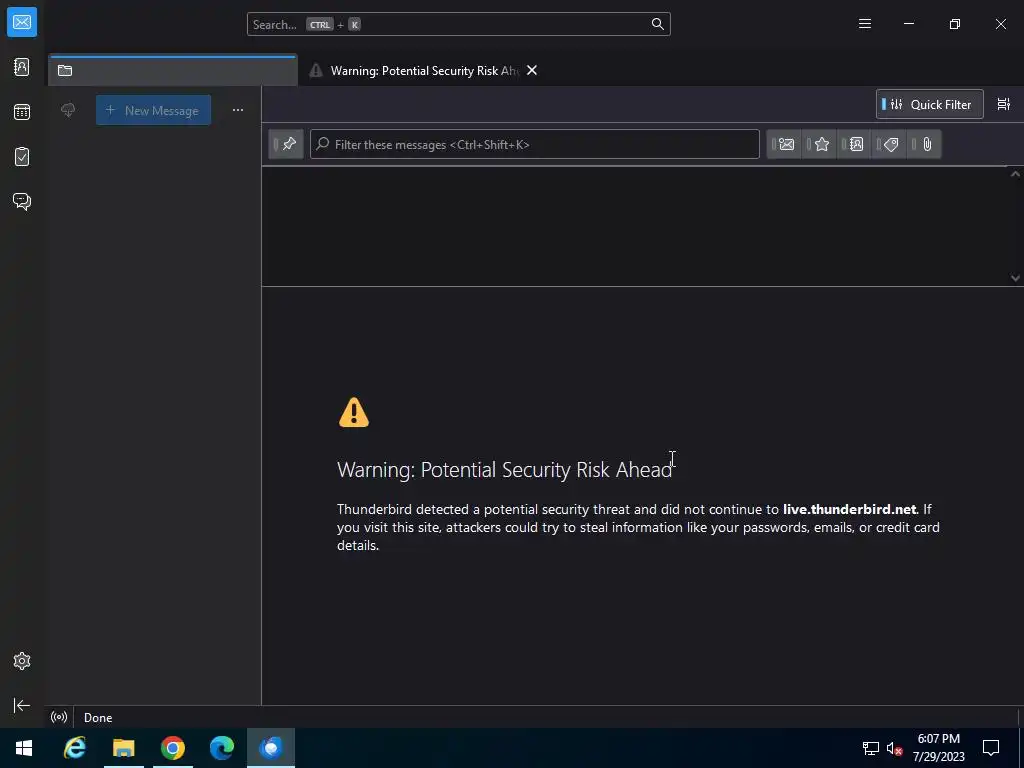This screenshot has width=1024, height=768.
Task: Click the Thunderbird taskbar icon
Action: coord(270,748)
